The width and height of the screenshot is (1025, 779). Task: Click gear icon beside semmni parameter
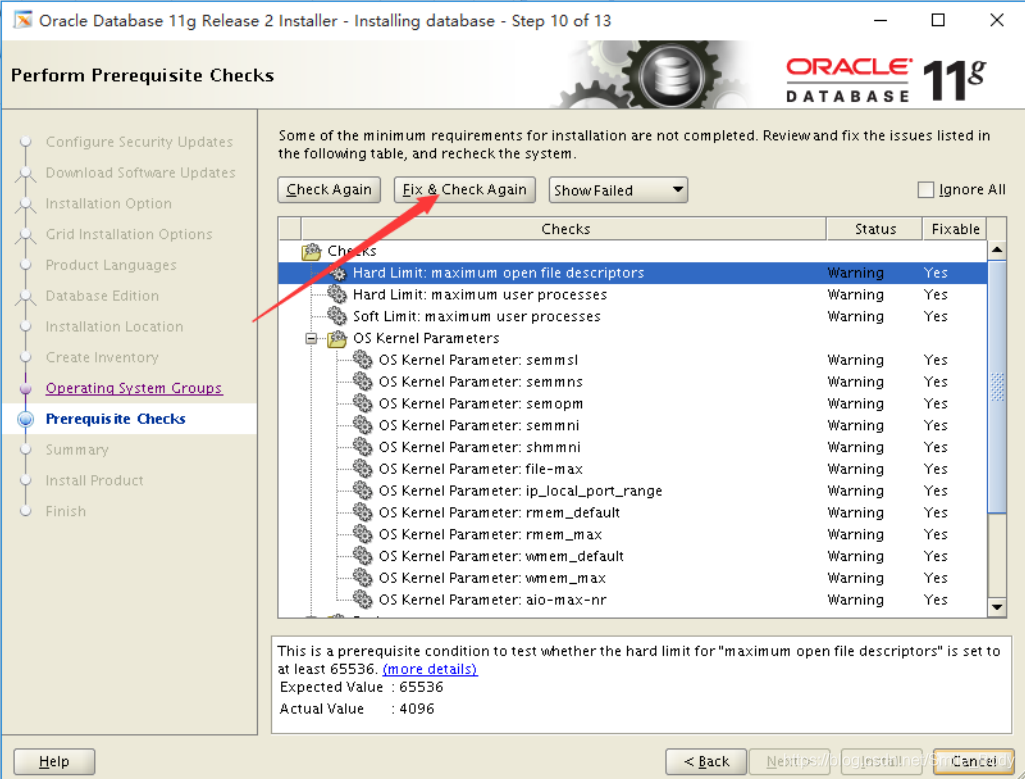point(363,425)
